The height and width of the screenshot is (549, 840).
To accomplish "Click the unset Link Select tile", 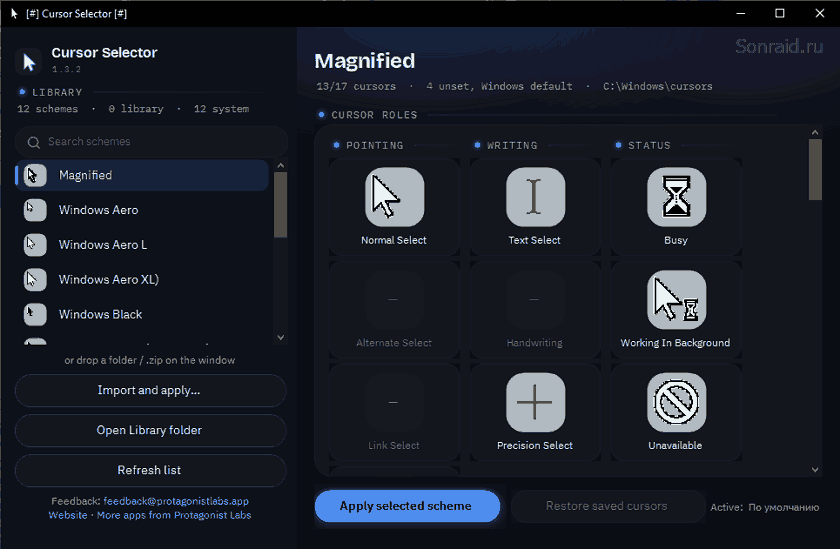I will click(x=394, y=412).
